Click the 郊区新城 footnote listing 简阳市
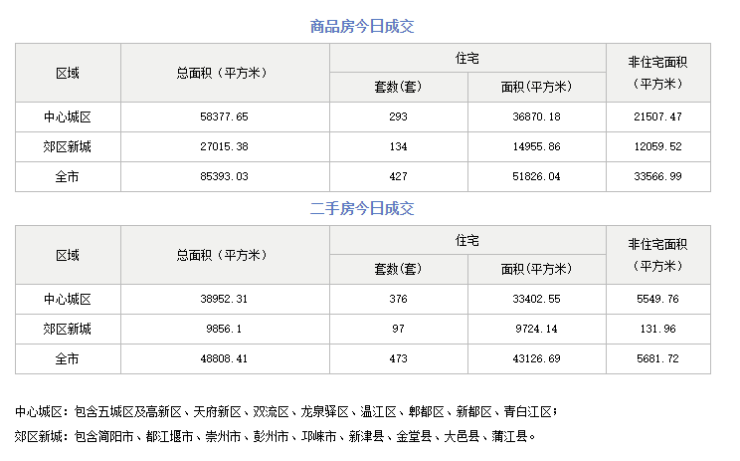 point(277,436)
